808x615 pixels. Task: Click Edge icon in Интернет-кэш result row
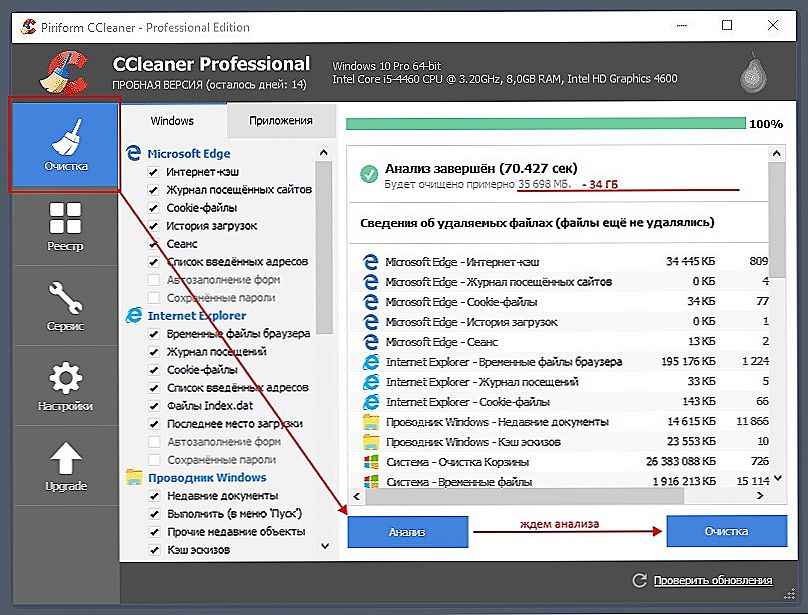pos(370,261)
